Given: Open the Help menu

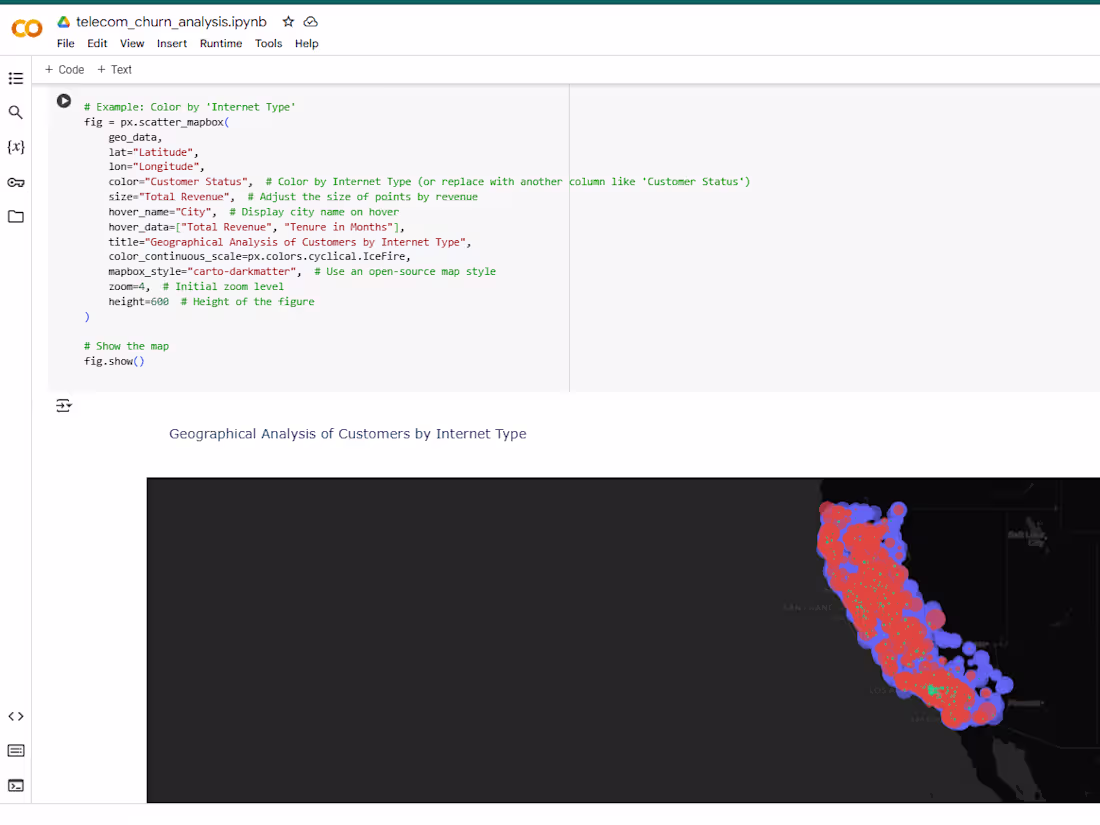Looking at the screenshot, I should (x=307, y=43).
